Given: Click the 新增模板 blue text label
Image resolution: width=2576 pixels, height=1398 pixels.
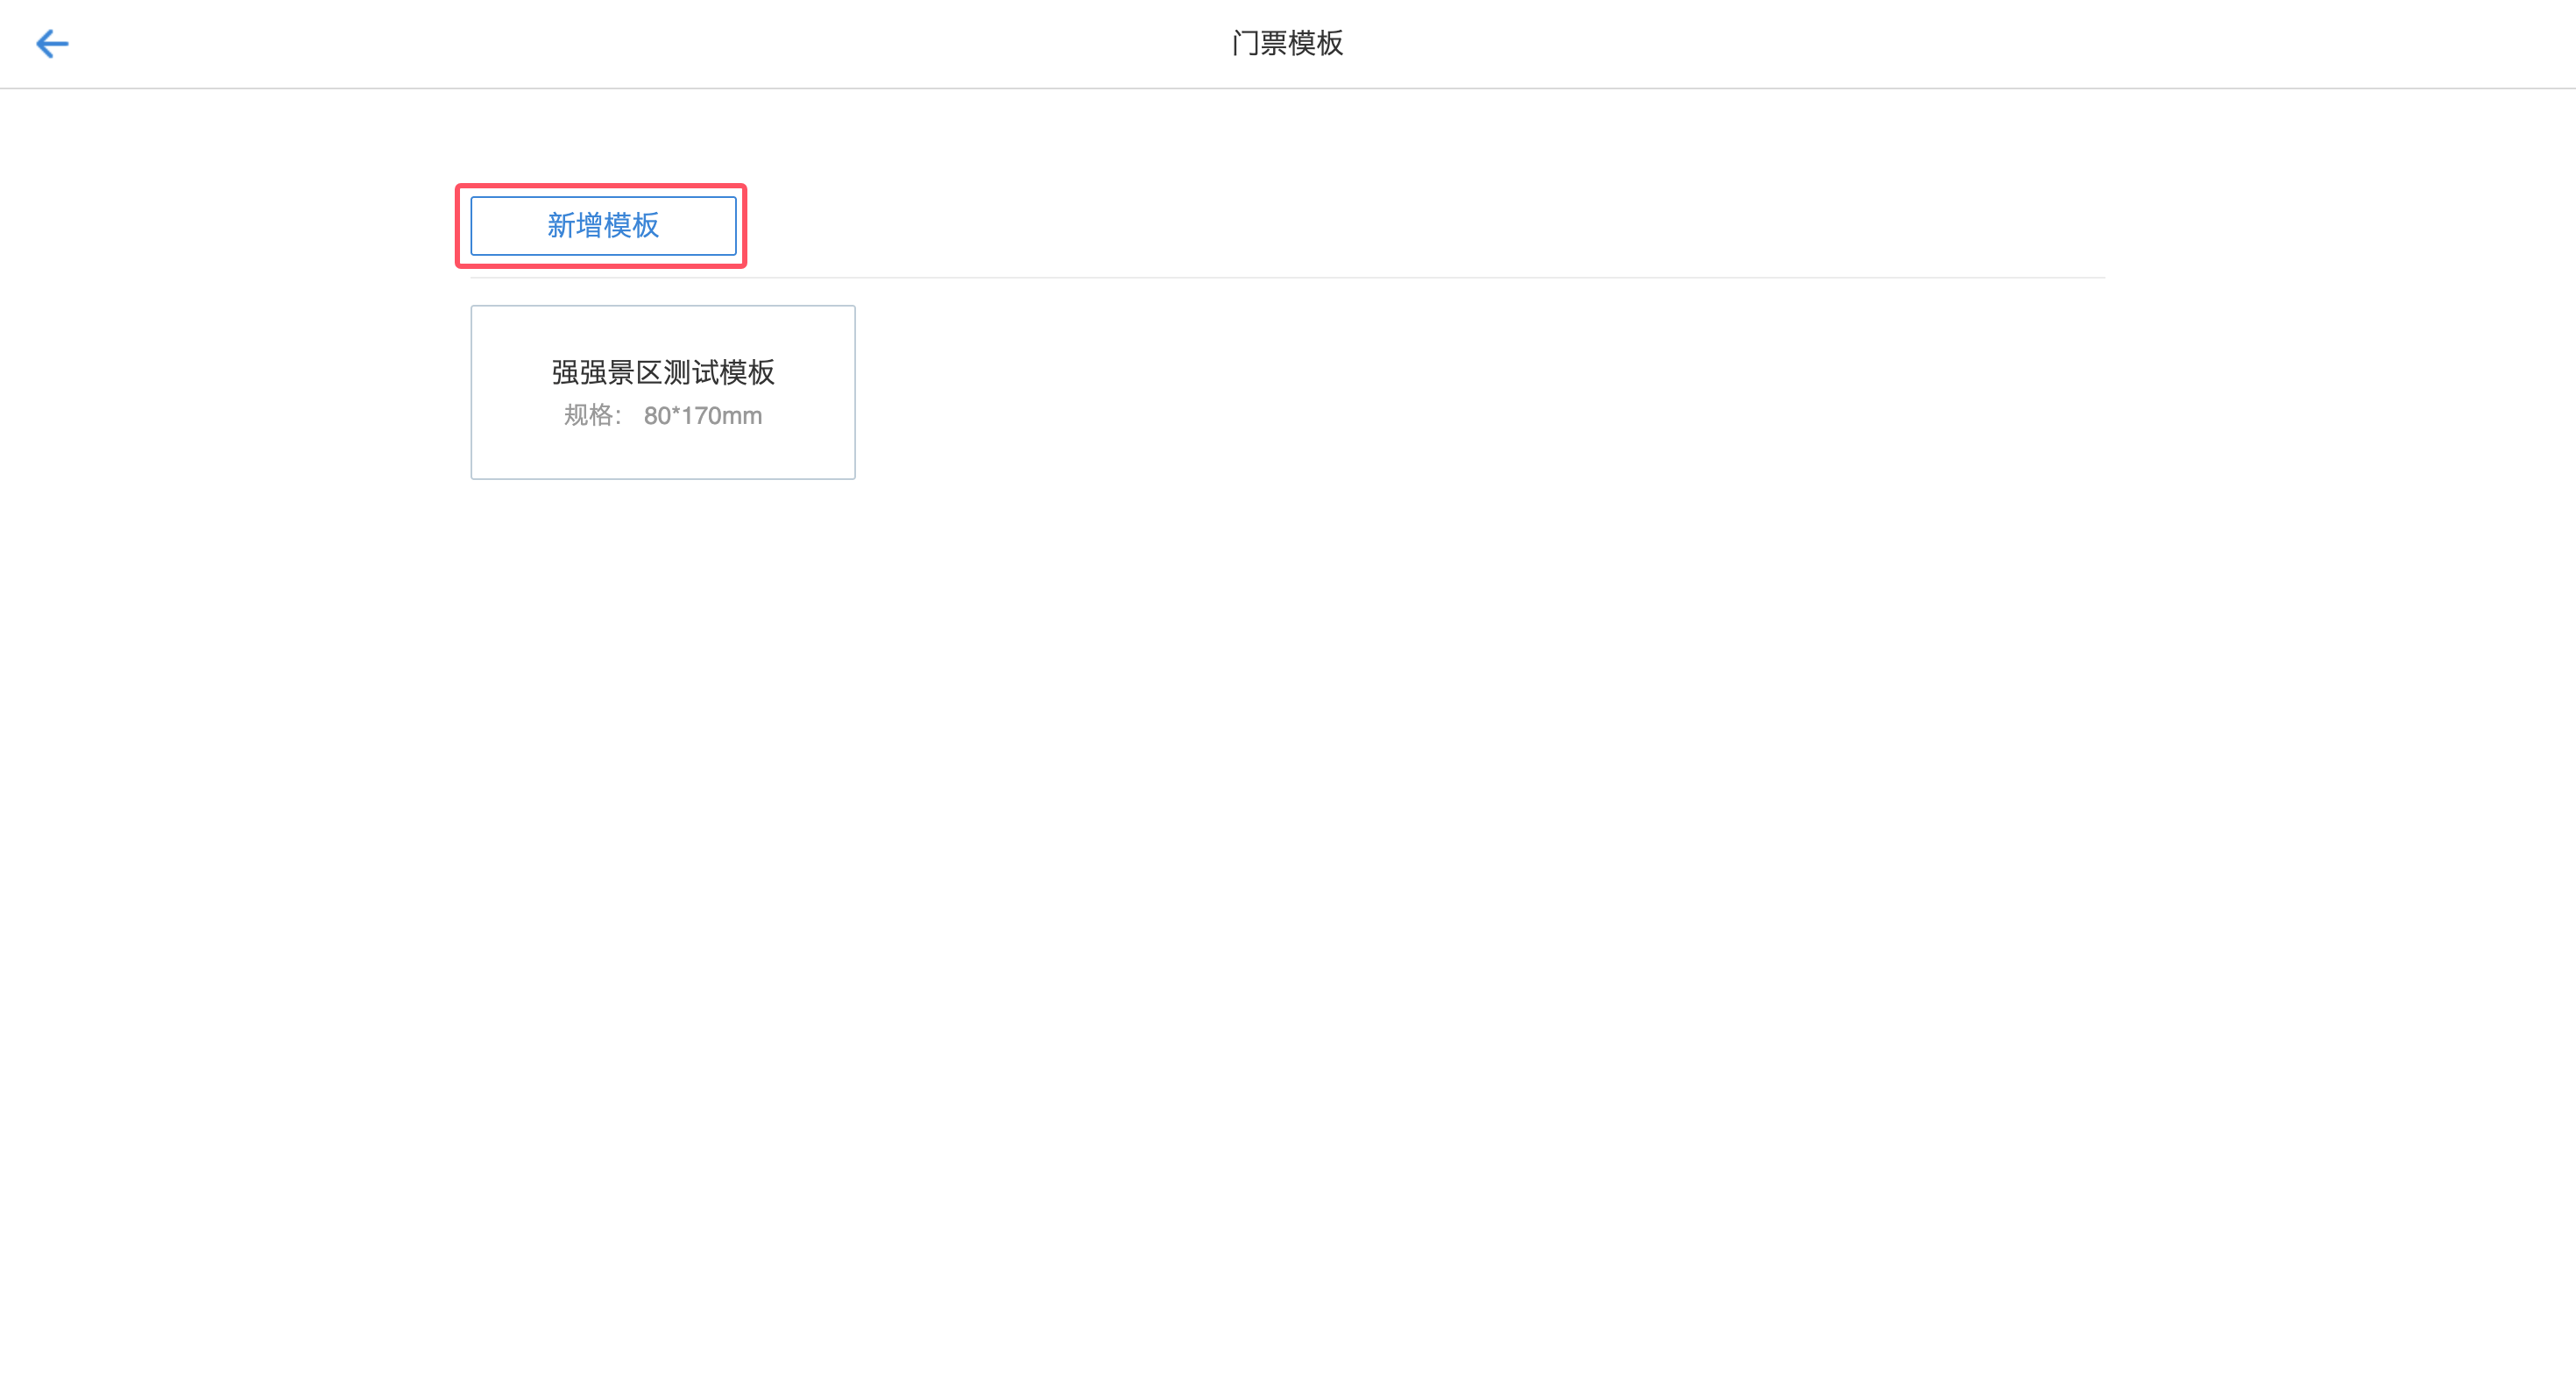Looking at the screenshot, I should pyautogui.click(x=603, y=226).
